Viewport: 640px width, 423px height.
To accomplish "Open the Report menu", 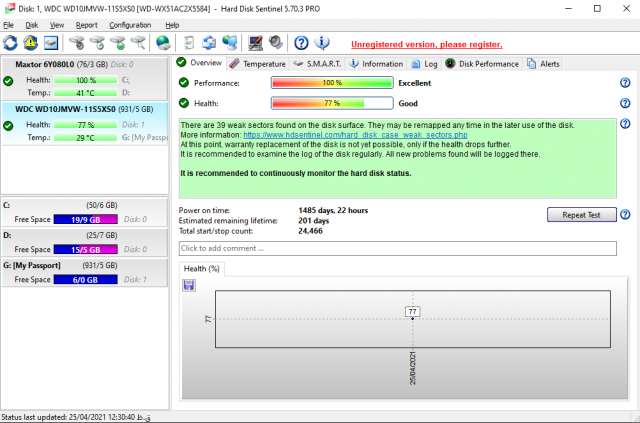I will pos(86,24).
